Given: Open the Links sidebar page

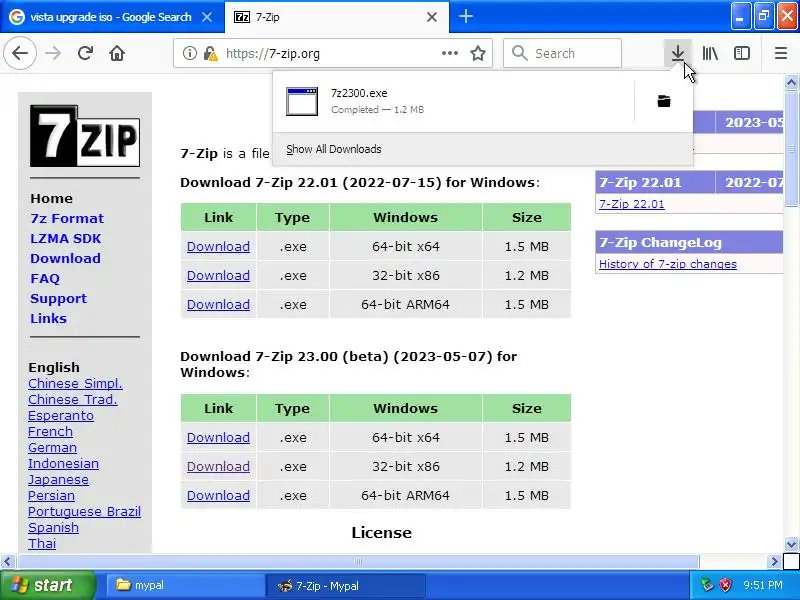Looking at the screenshot, I should 48,318.
